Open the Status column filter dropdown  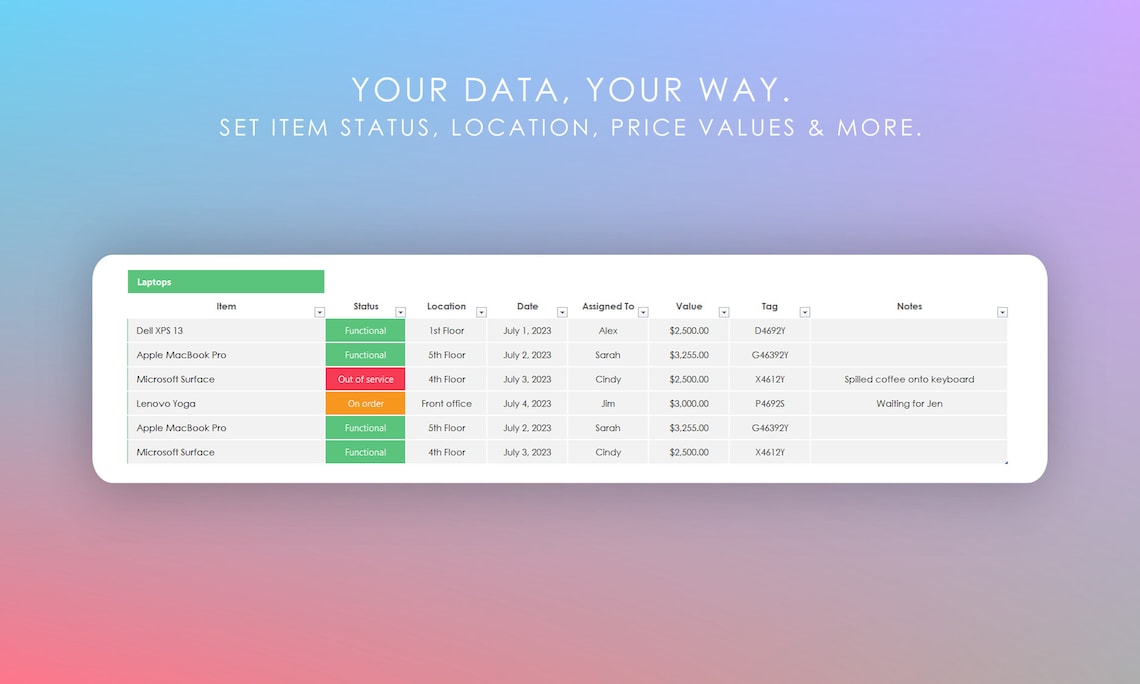[400, 311]
